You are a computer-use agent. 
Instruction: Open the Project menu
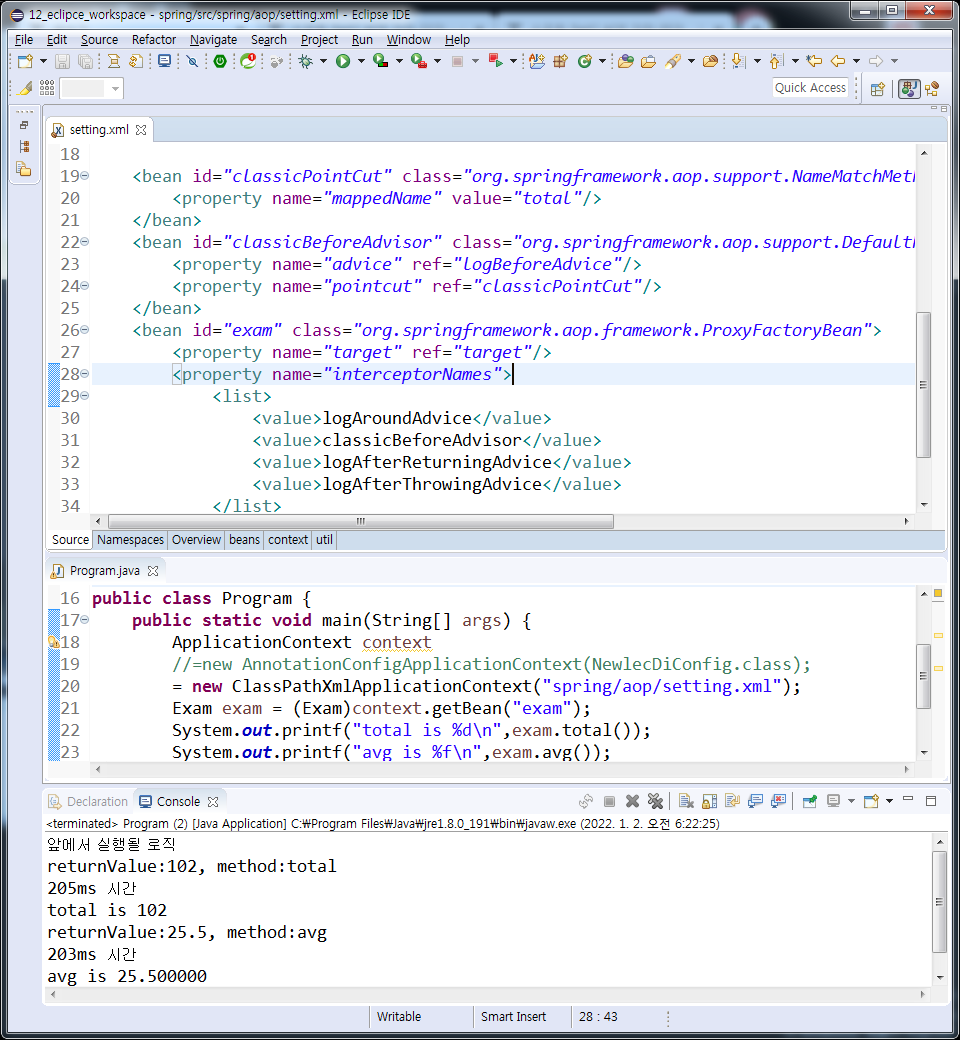[319, 40]
